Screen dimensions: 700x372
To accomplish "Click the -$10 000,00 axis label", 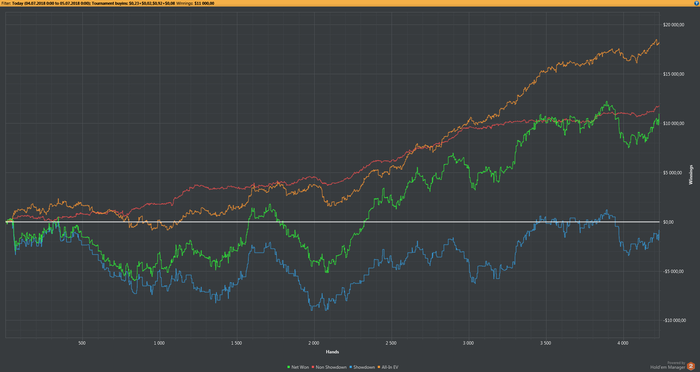I will [x=674, y=320].
